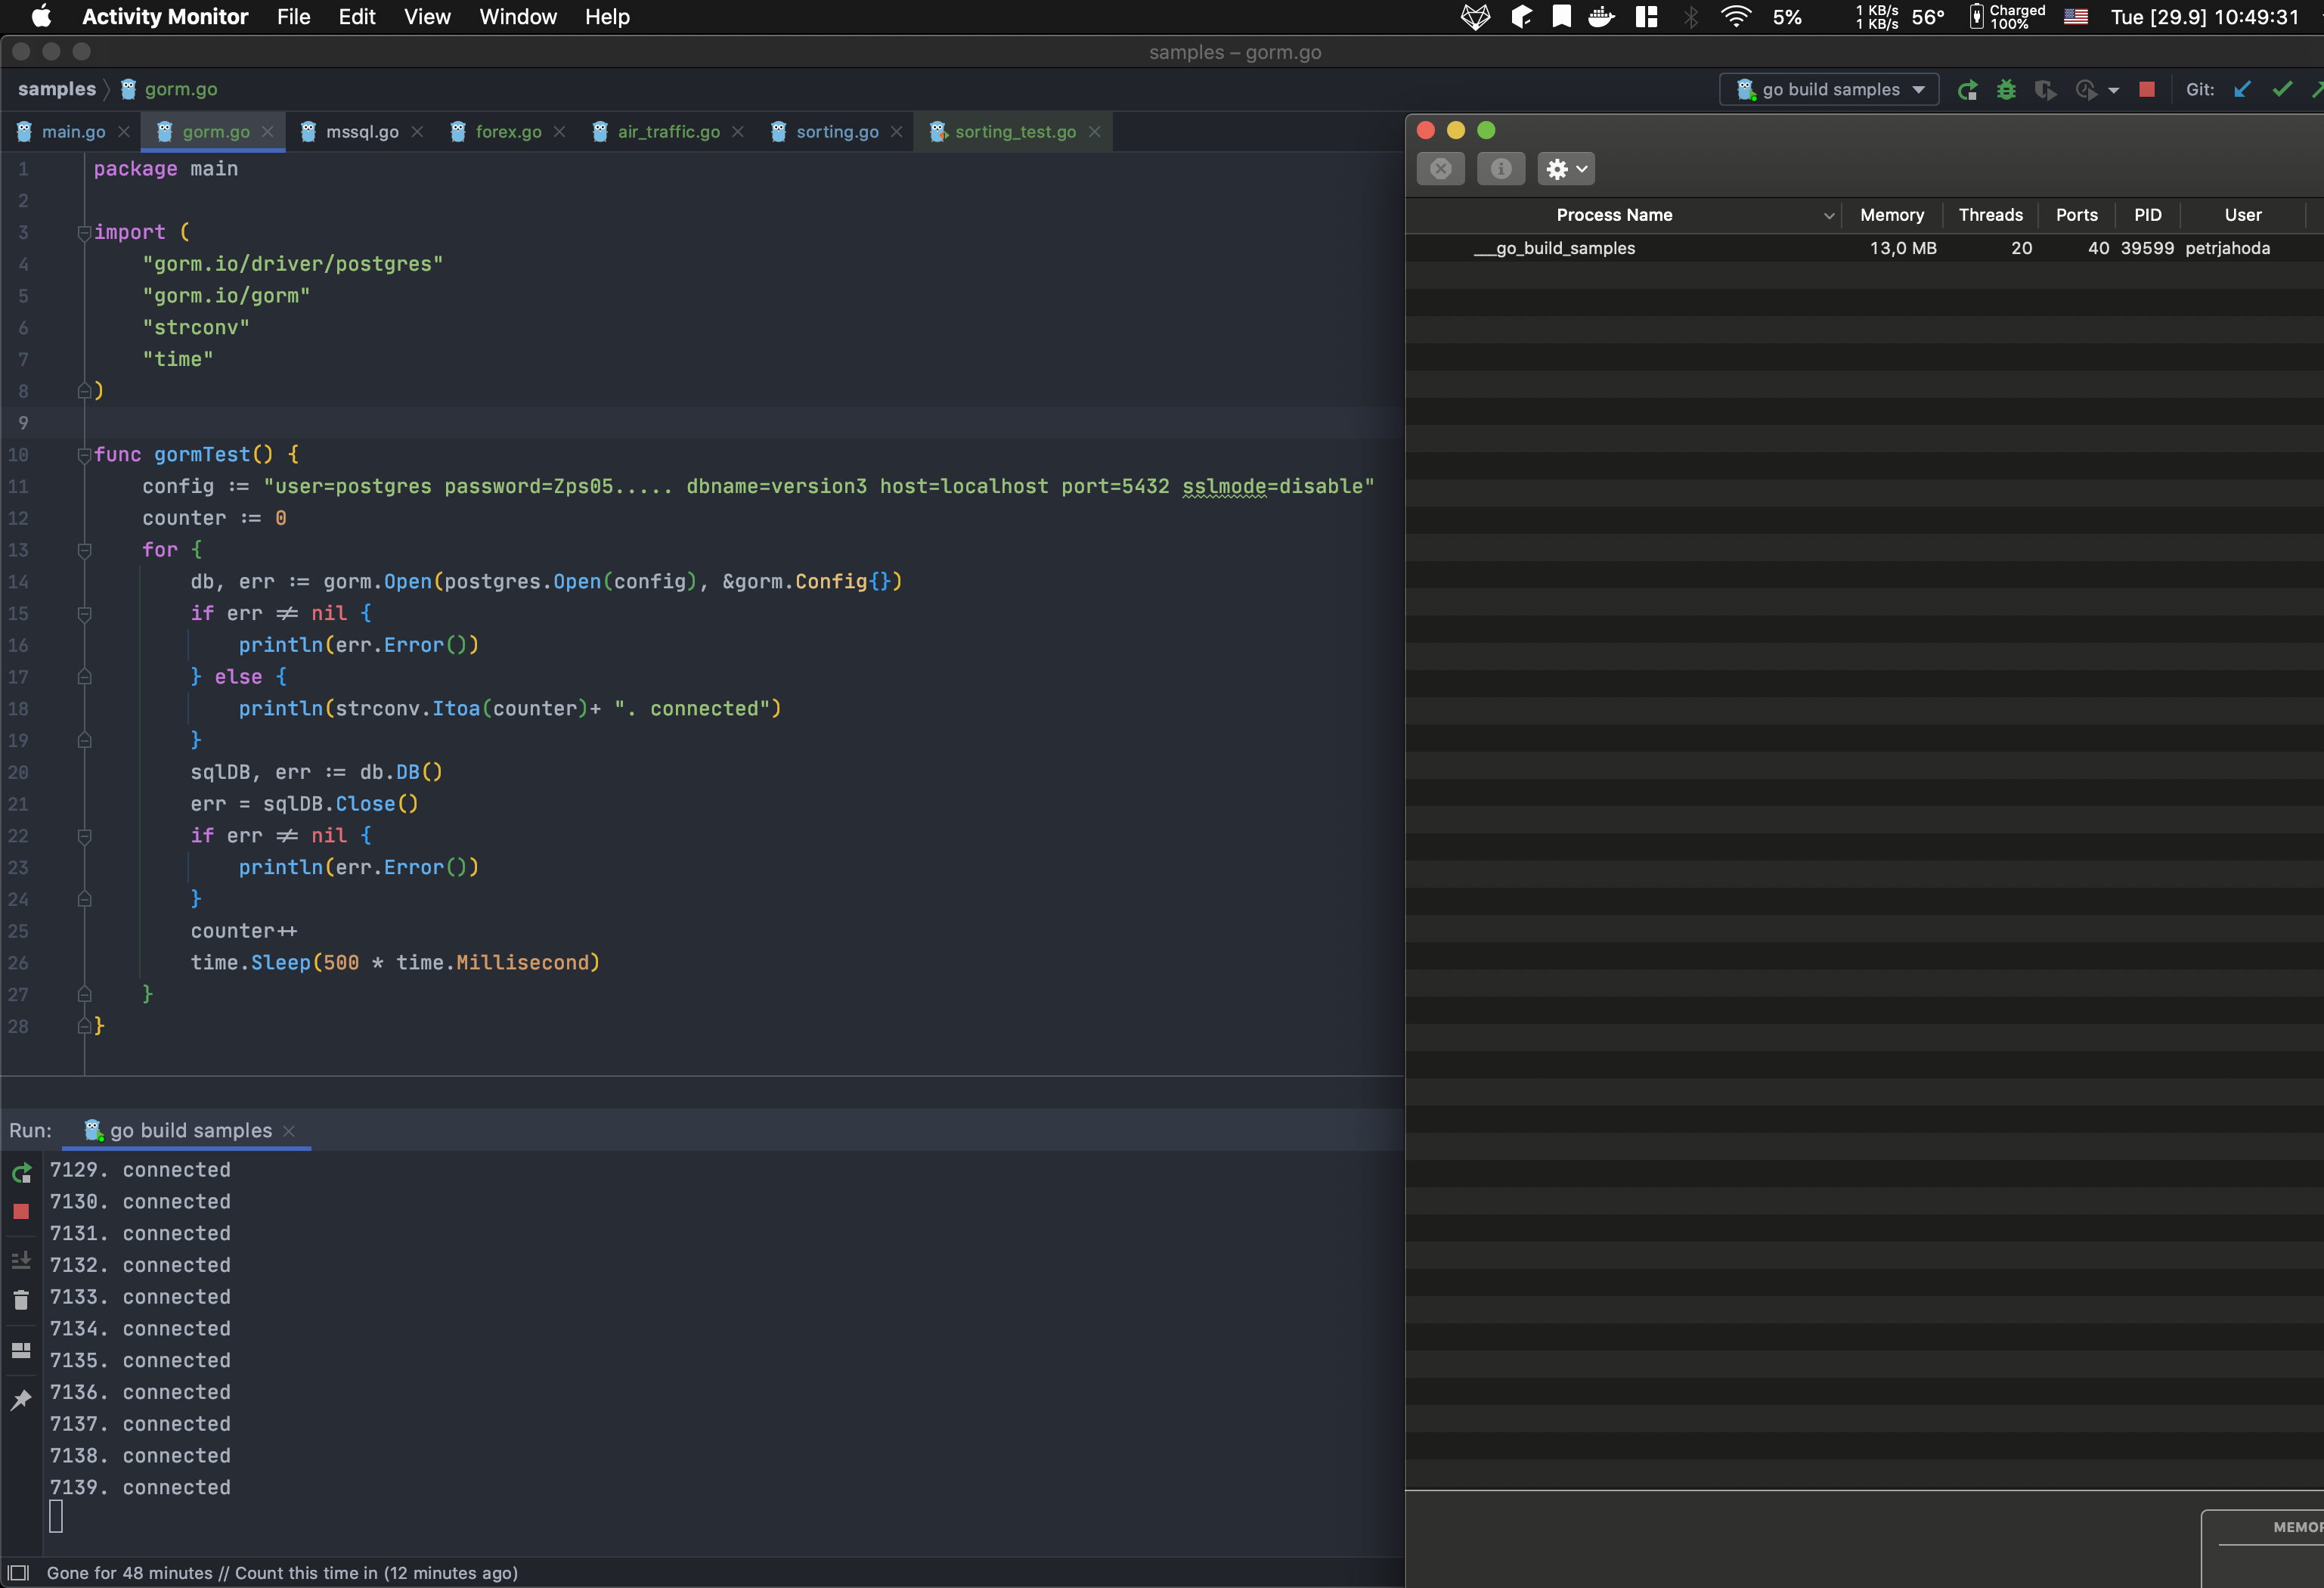Switch to the mssql.go editor tab
Viewport: 2324px width, 1588px height.
pyautogui.click(x=361, y=132)
